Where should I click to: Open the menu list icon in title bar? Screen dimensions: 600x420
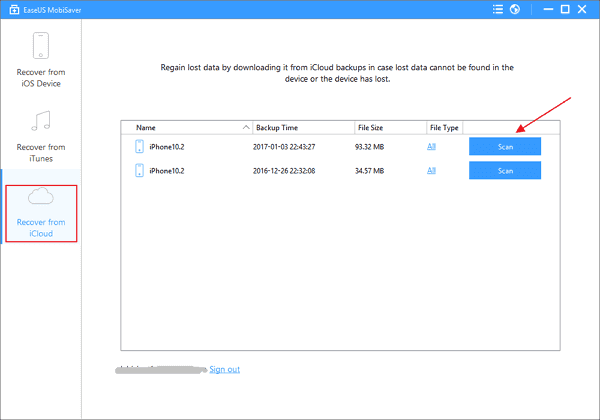point(496,11)
